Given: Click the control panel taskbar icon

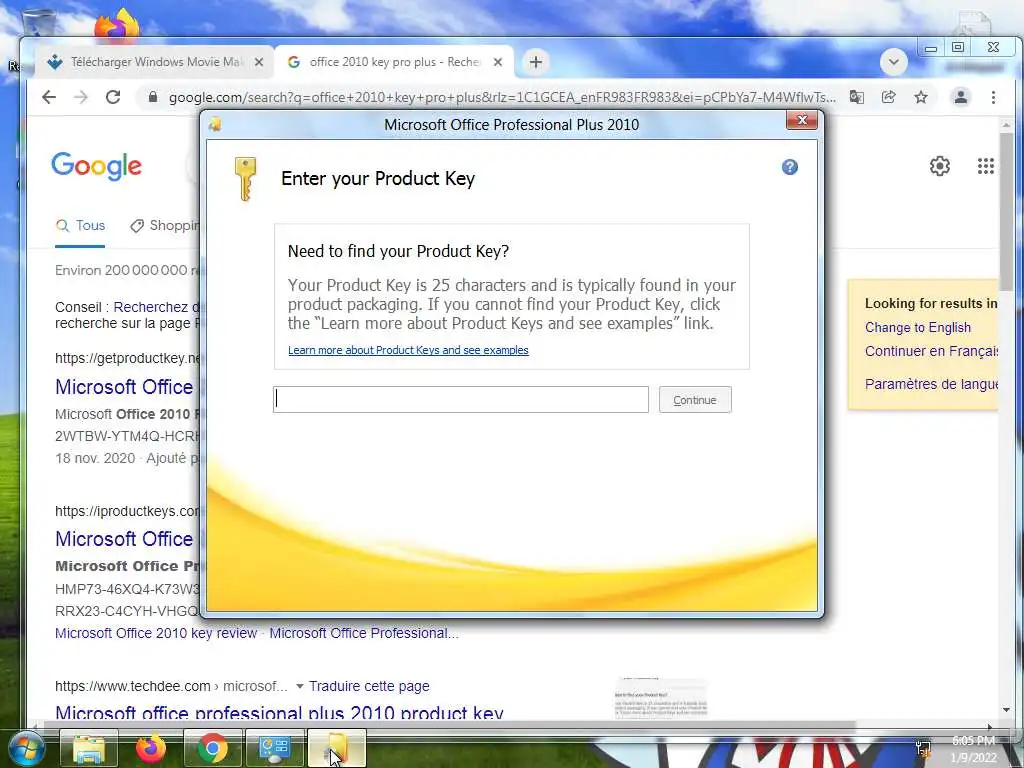Looking at the screenshot, I should [274, 748].
